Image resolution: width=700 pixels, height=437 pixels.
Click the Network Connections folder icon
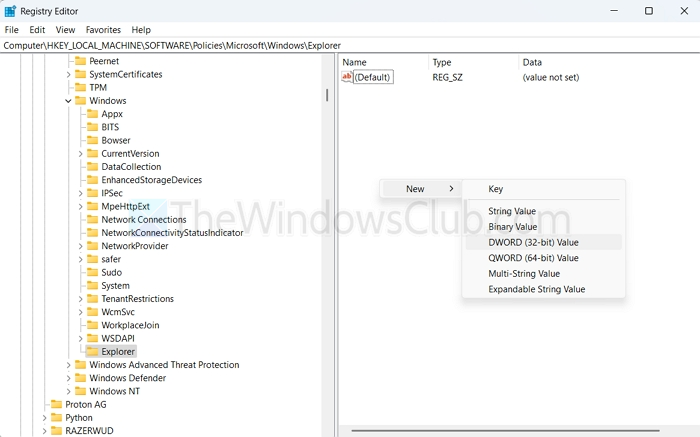[92, 219]
